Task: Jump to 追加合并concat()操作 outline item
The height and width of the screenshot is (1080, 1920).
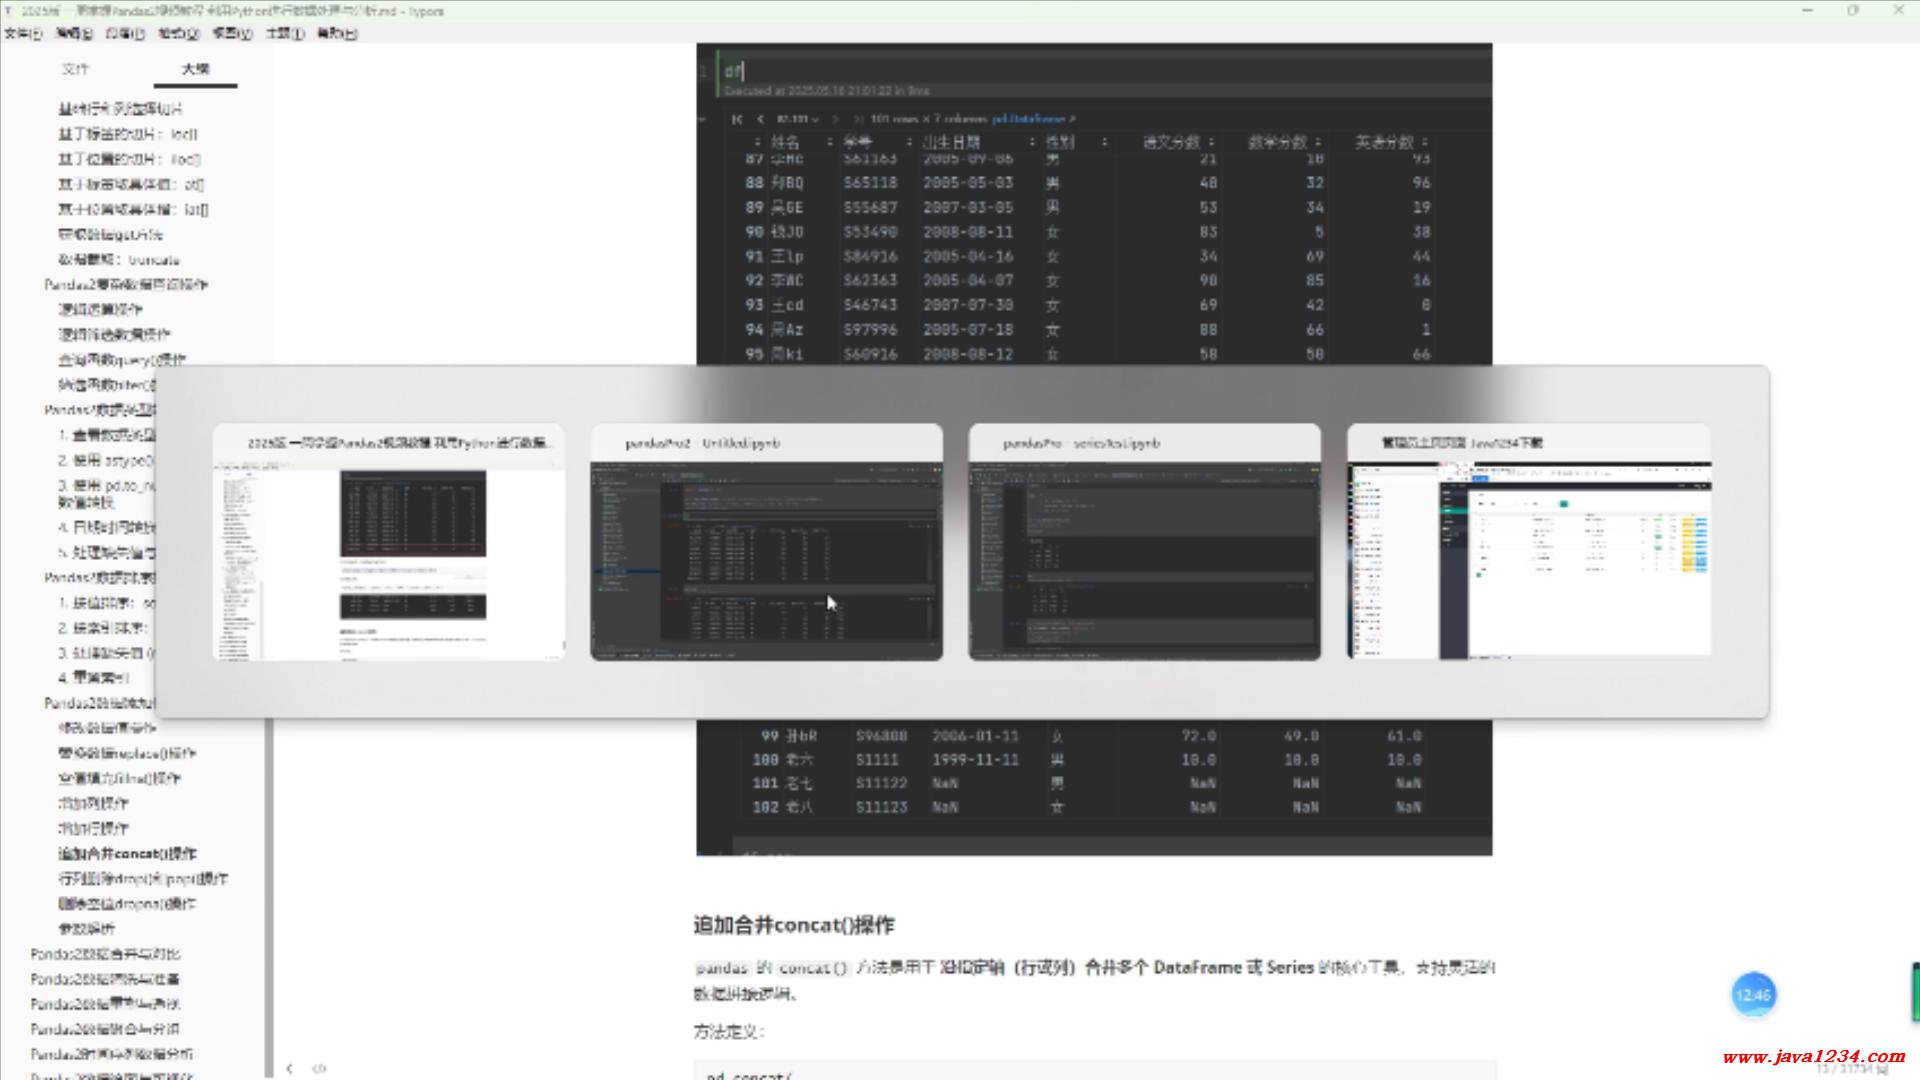Action: [127, 854]
